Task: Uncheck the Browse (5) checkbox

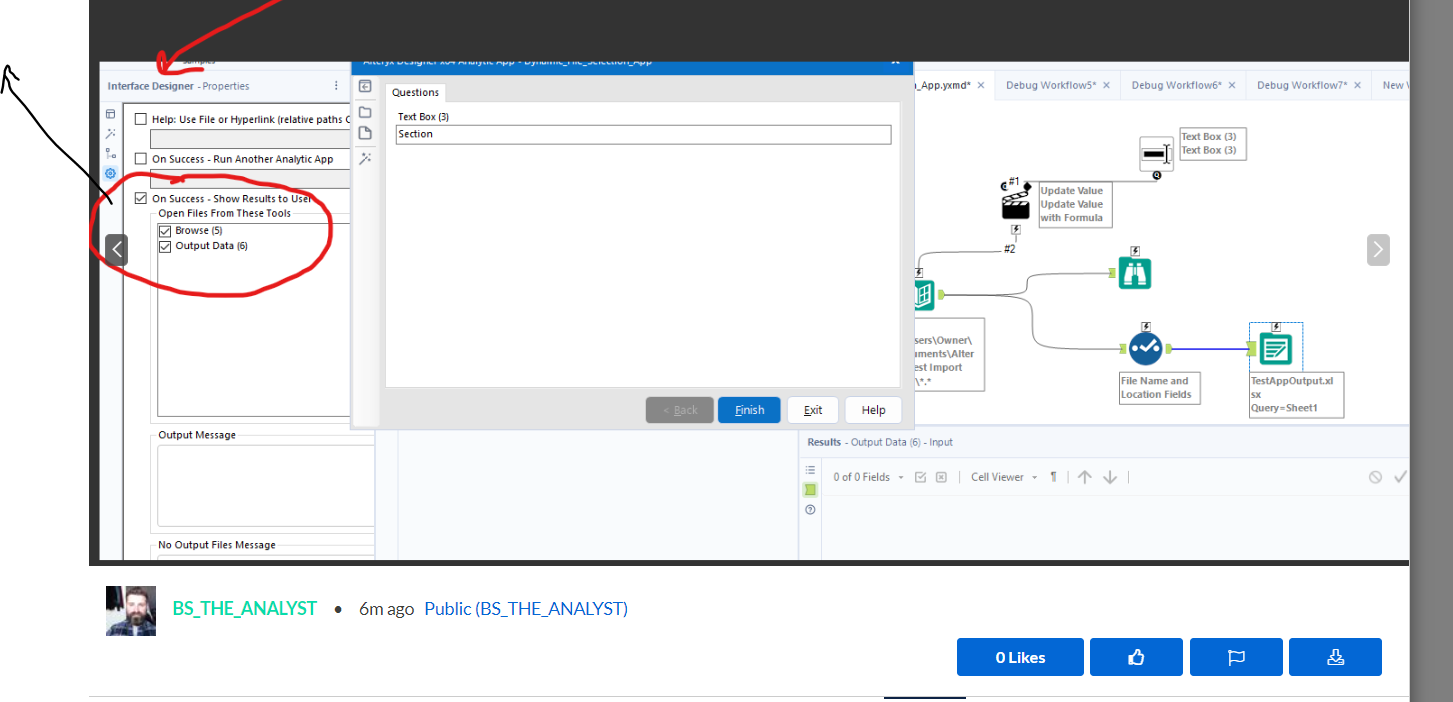Action: click(165, 229)
